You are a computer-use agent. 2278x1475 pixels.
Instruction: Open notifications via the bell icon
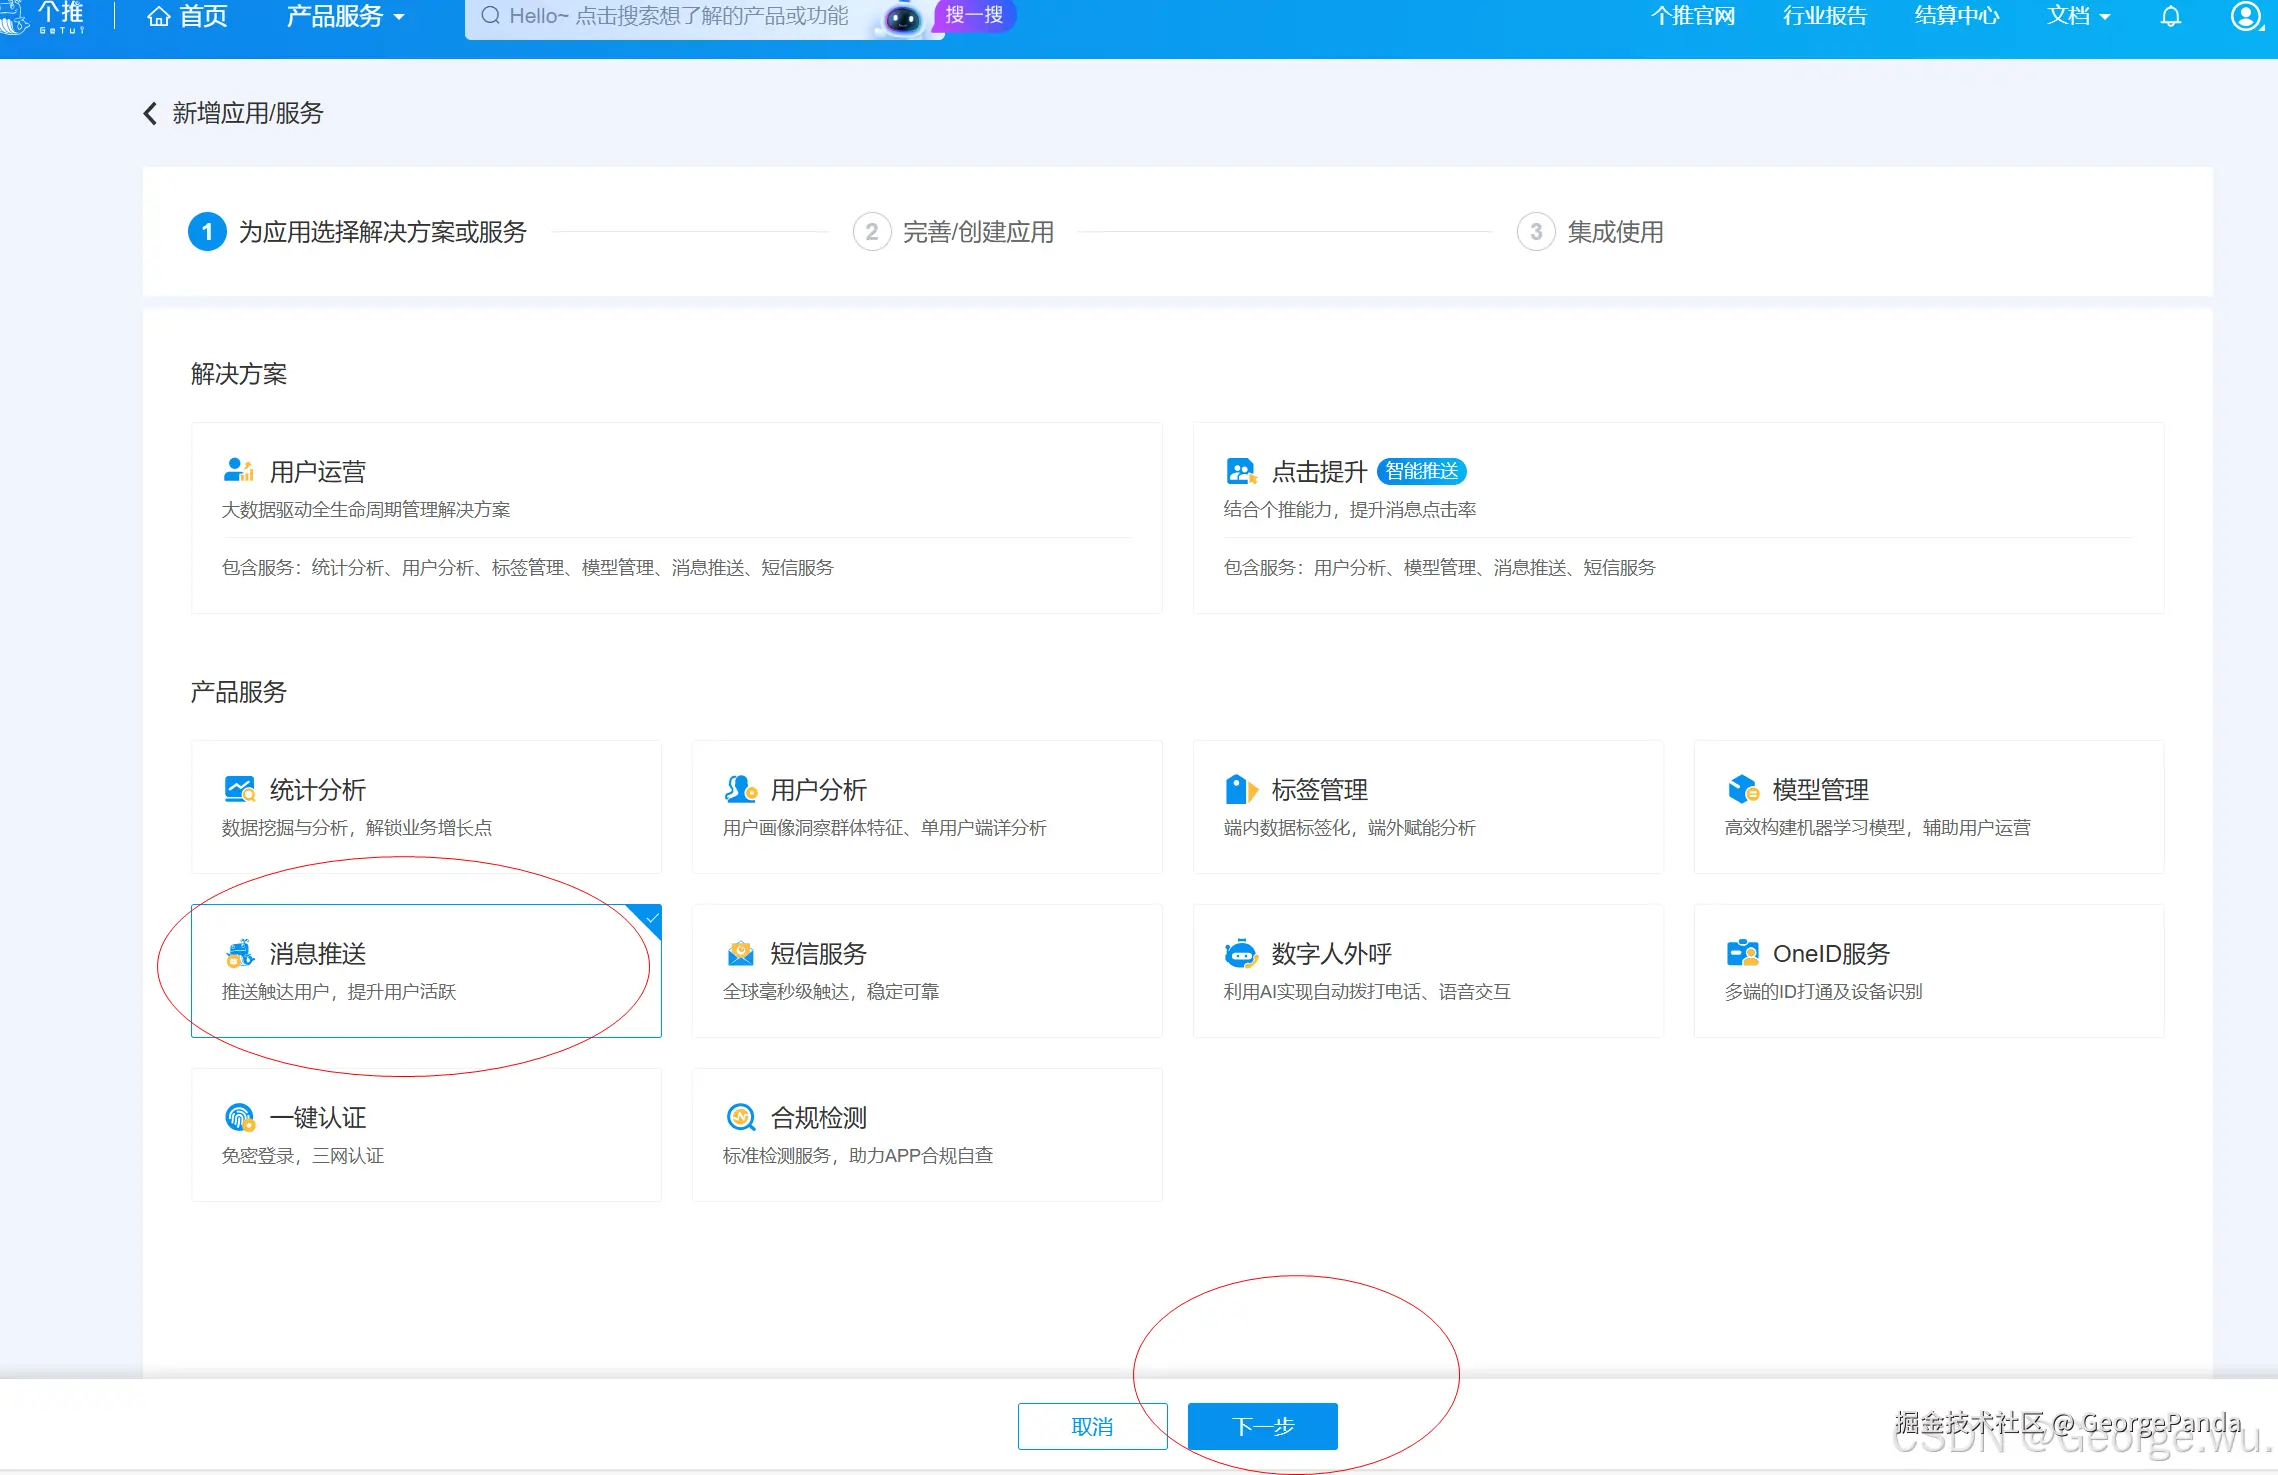point(2170,16)
